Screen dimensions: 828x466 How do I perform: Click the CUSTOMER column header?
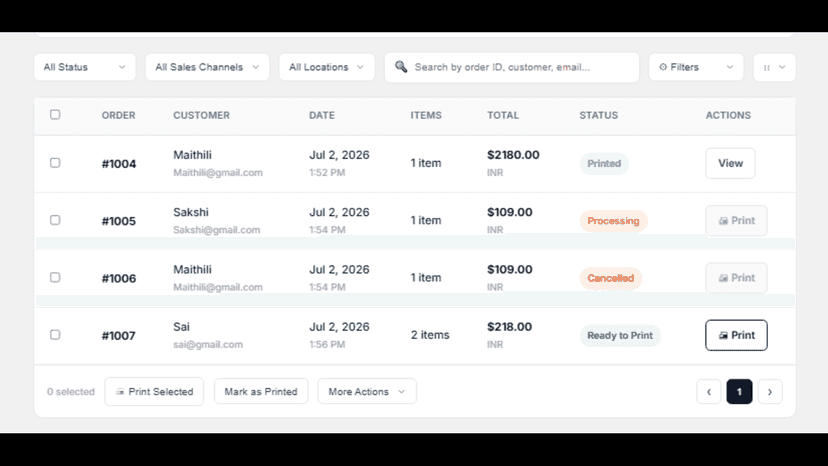pyautogui.click(x=201, y=115)
